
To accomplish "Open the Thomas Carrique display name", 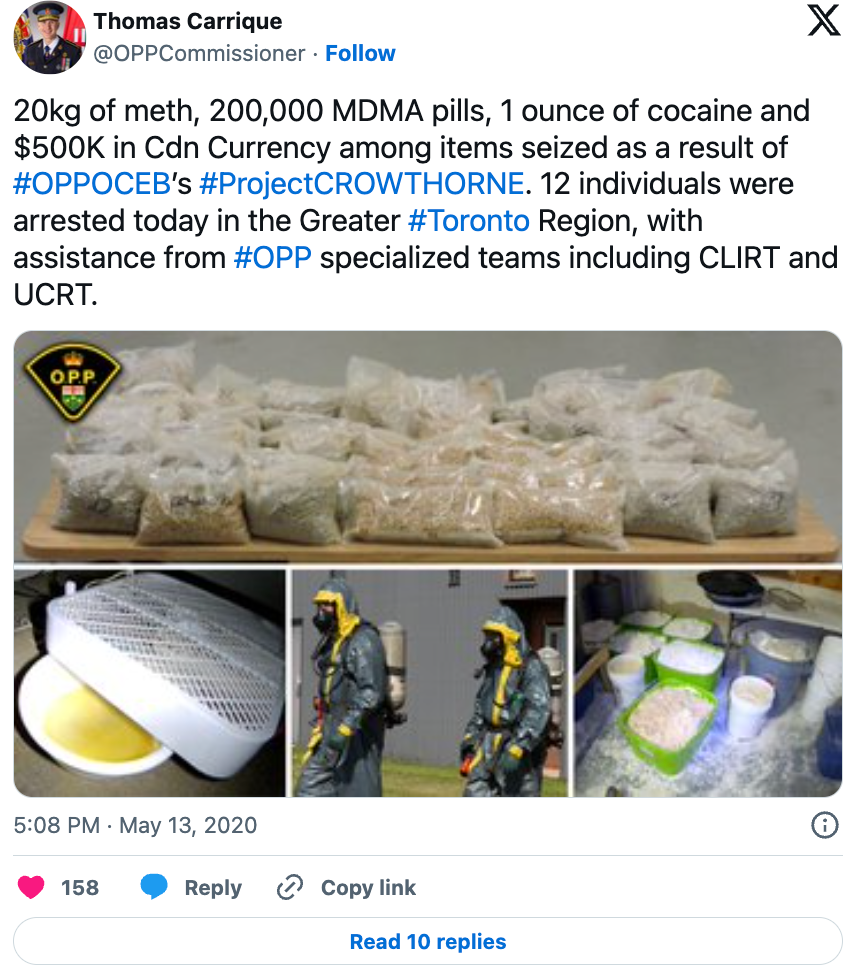I will (x=188, y=21).
